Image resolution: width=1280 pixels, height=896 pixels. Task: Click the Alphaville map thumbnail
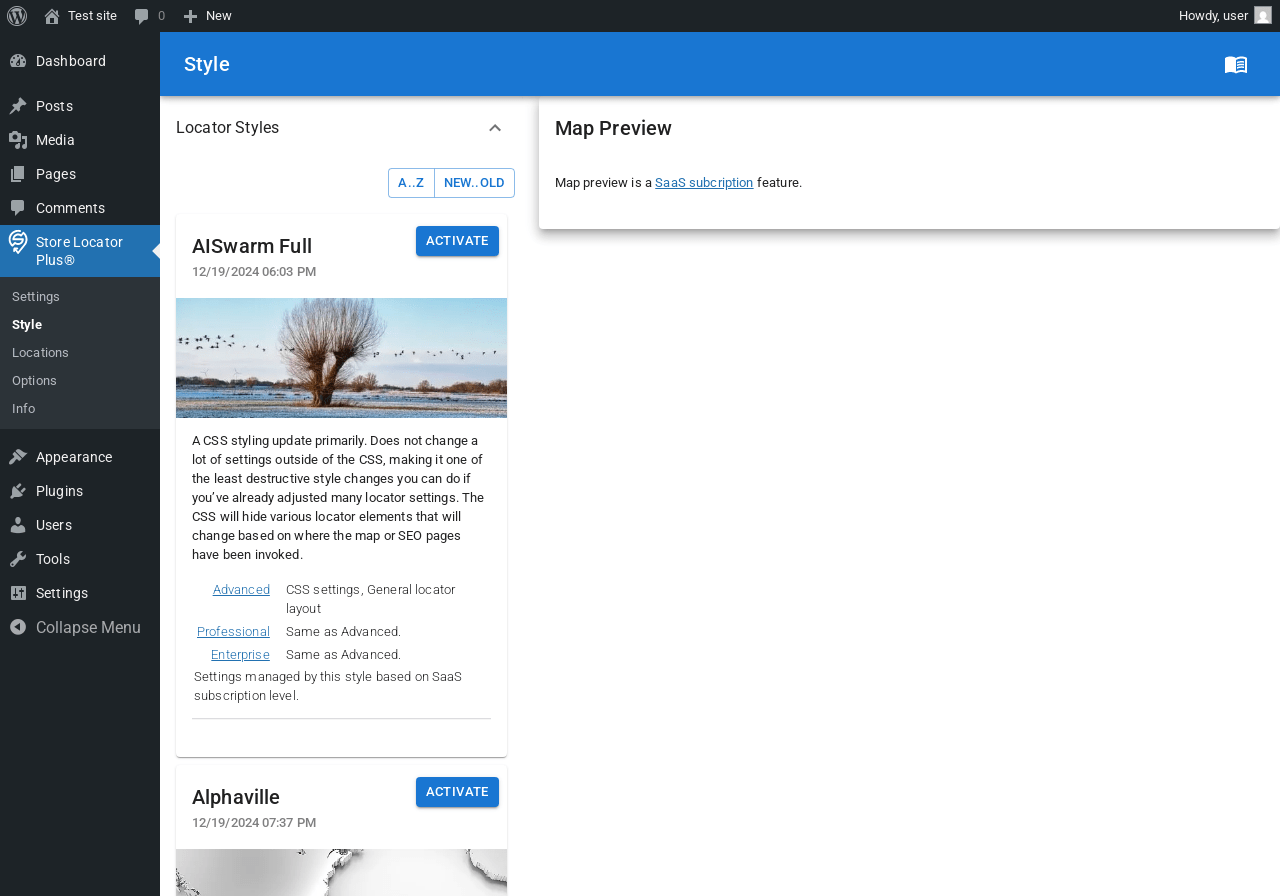341,873
